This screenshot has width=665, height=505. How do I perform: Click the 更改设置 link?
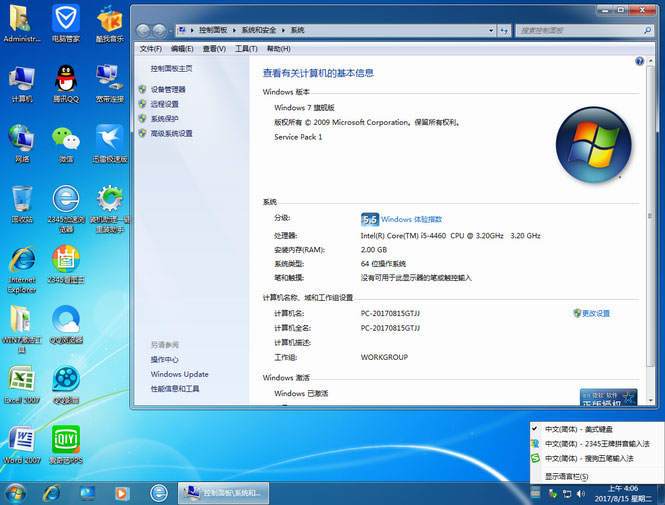click(595, 314)
